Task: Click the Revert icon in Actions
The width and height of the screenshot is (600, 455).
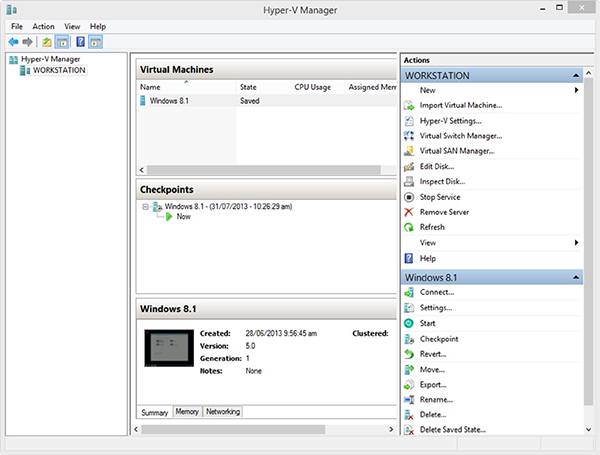Action: point(409,354)
